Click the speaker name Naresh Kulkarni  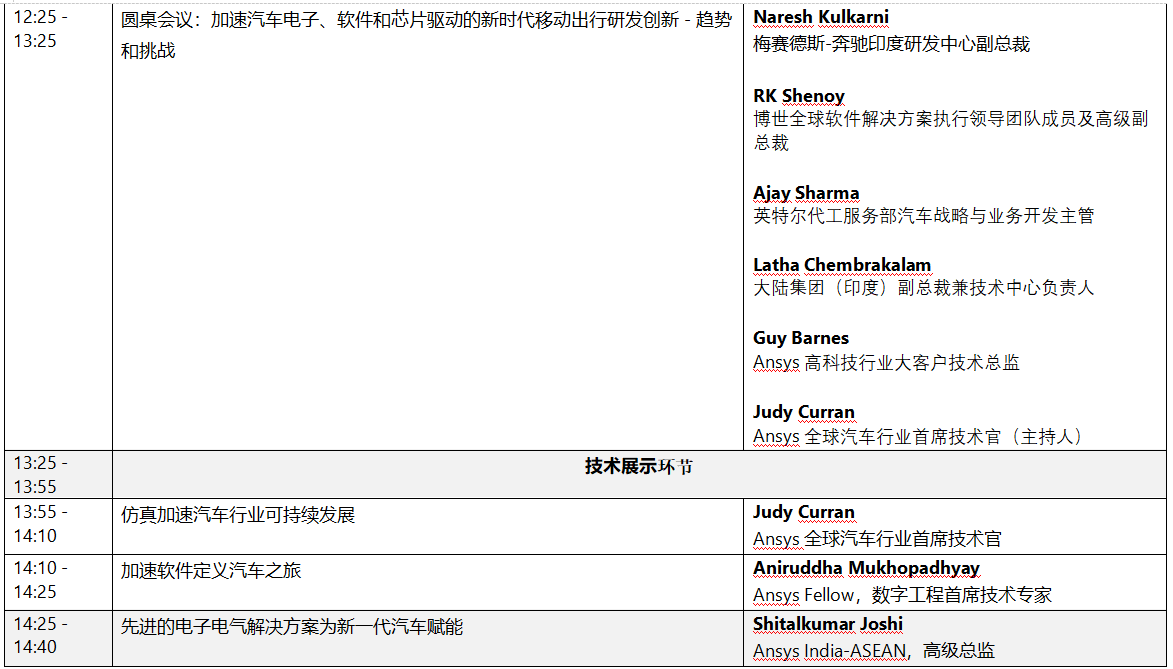point(820,17)
